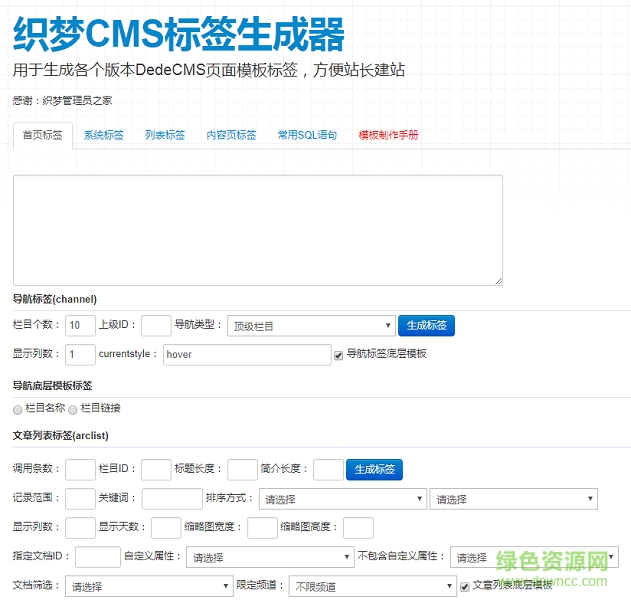Select the 首页标签 tab

pyautogui.click(x=42, y=135)
